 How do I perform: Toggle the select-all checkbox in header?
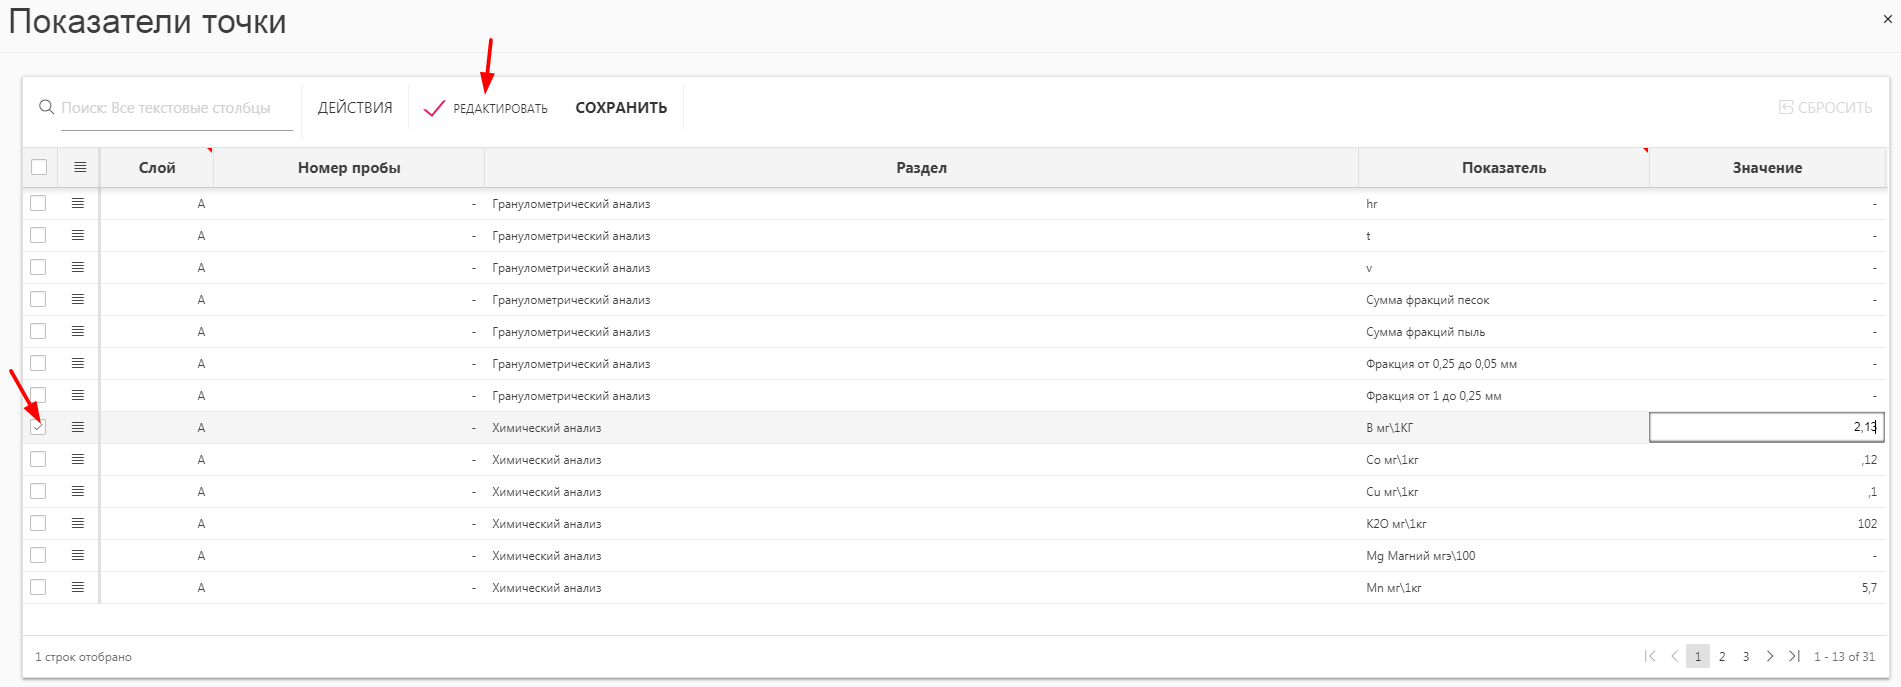39,167
